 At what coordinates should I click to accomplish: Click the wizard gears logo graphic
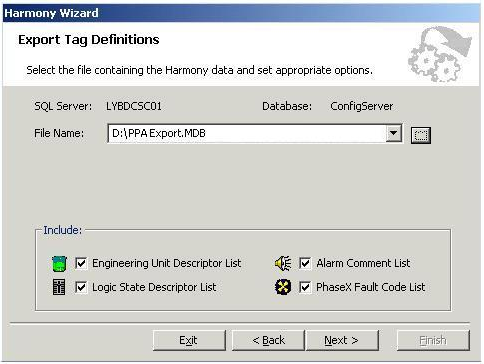[x=439, y=54]
